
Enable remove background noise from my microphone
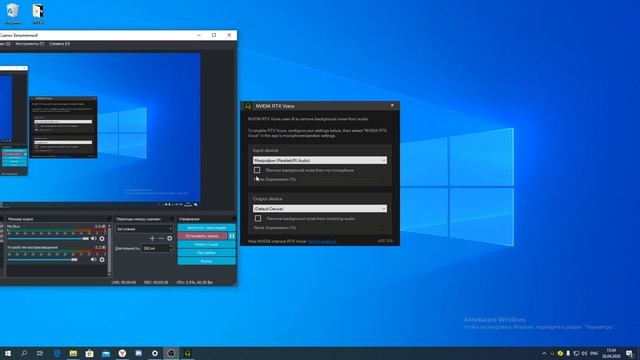click(257, 170)
